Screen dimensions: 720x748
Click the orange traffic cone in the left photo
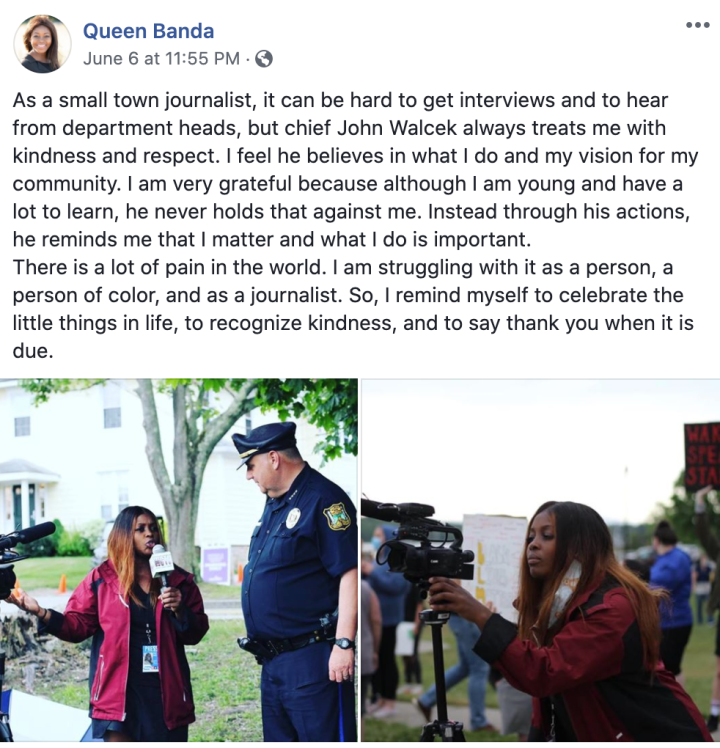(x=63, y=584)
